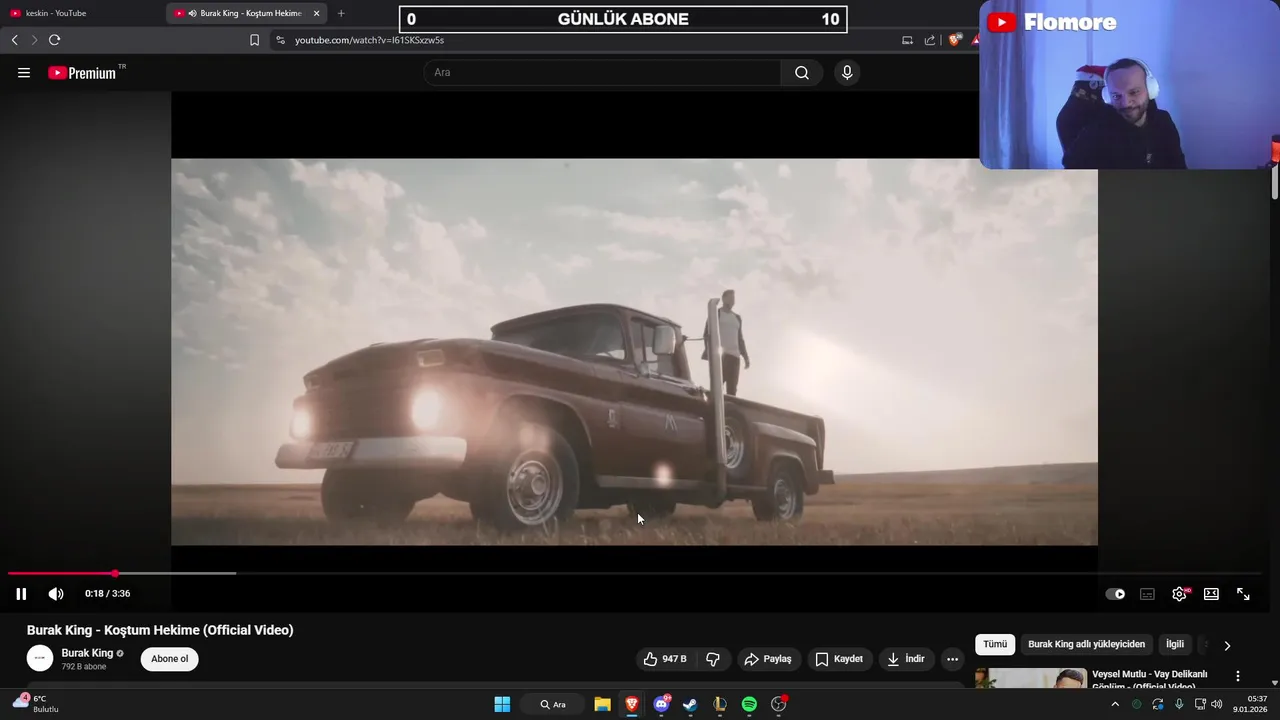Viewport: 1280px width, 720px height.
Task: Share the video via Paylaş button
Action: point(768,659)
